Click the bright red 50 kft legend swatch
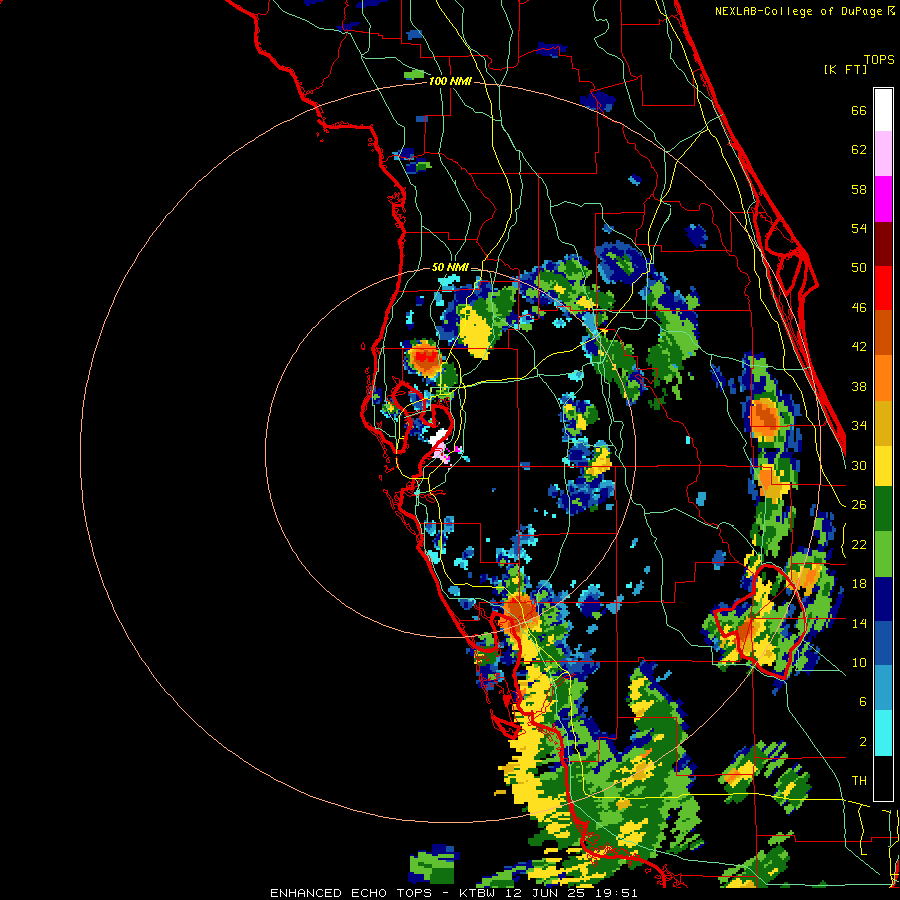The image size is (900, 900). [x=883, y=288]
